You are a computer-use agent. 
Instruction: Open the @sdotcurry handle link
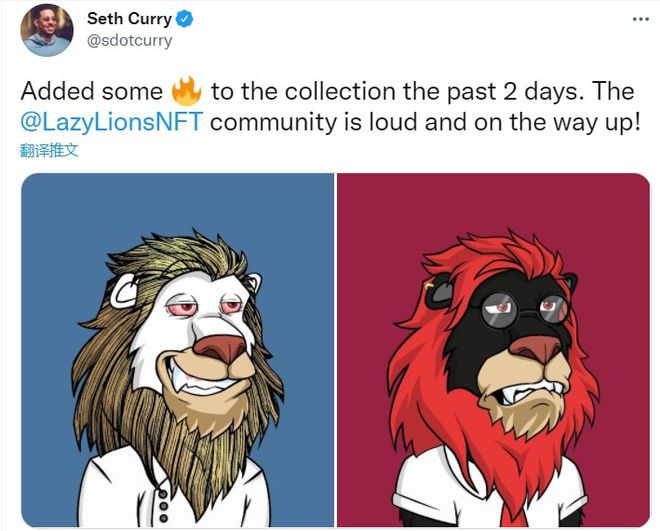129,41
